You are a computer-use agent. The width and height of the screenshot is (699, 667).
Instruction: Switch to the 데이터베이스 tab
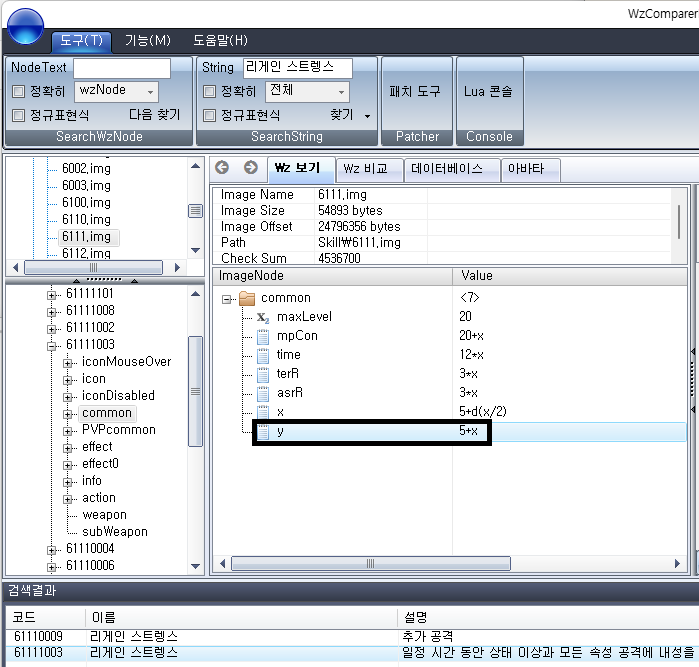pos(452,170)
